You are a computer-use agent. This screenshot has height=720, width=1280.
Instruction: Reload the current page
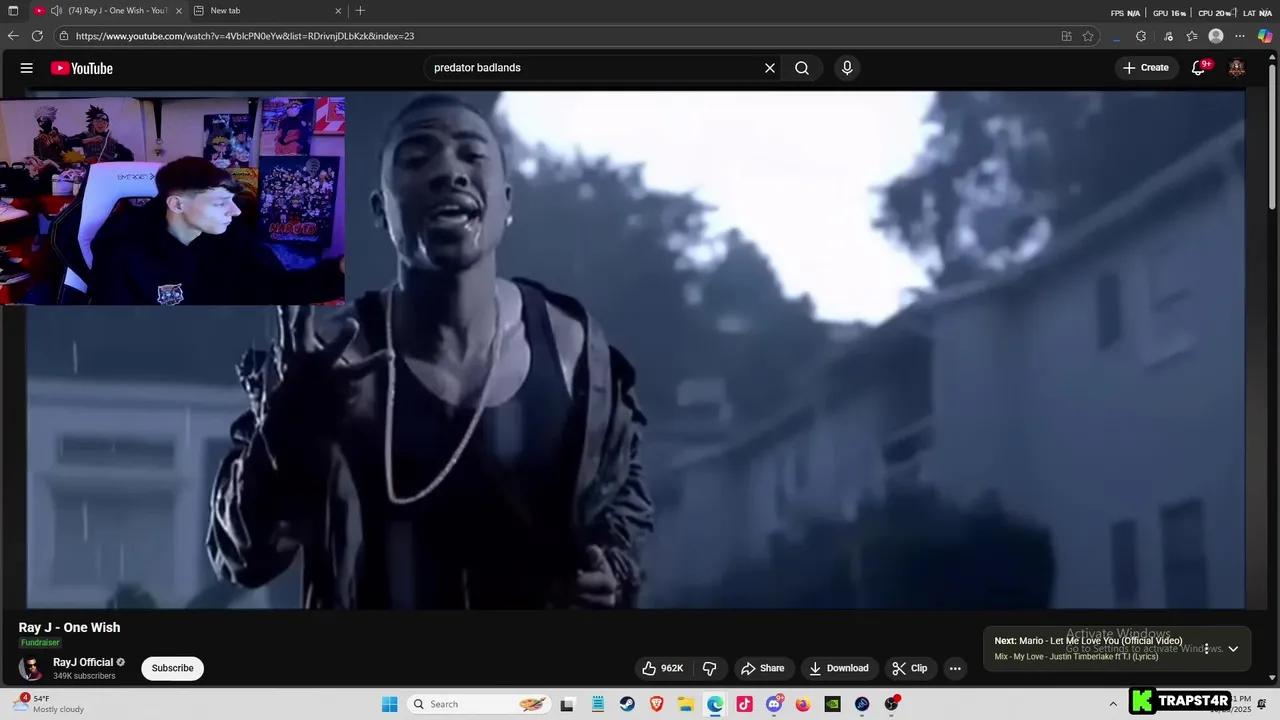37,36
